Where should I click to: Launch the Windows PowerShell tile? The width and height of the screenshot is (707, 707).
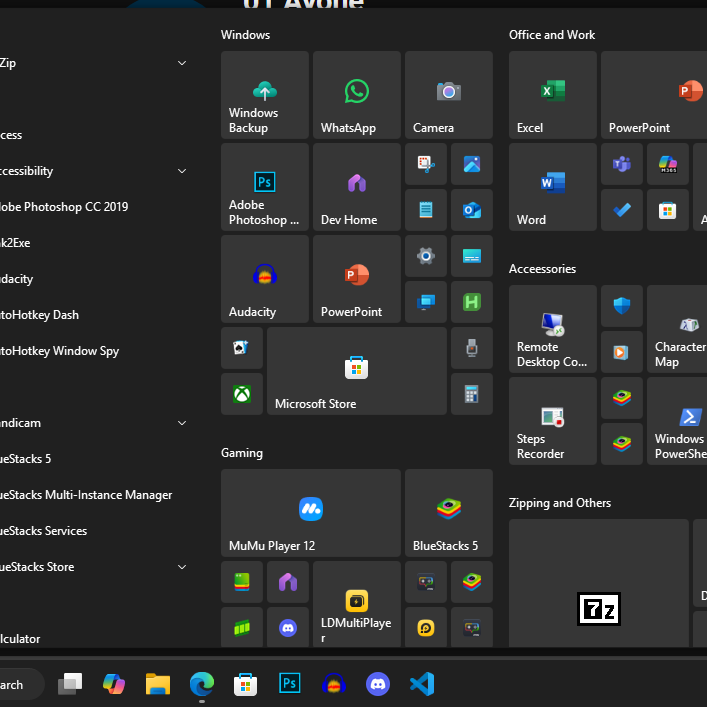pos(677,421)
